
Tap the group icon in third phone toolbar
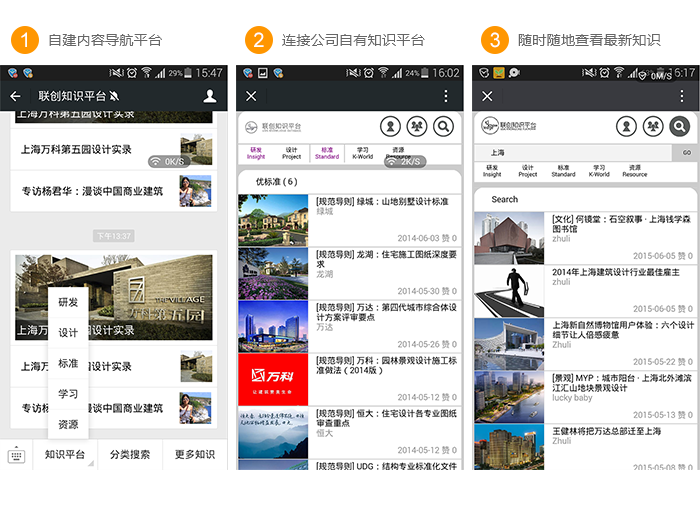(653, 127)
